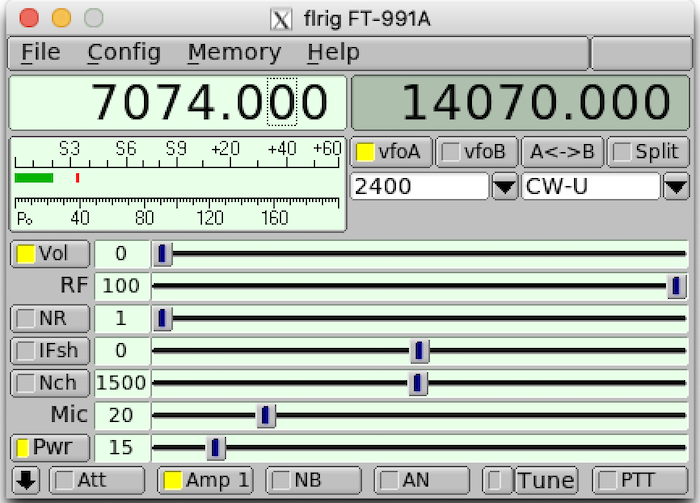The height and width of the screenshot is (503, 700).
Task: Open the File menu
Action: point(40,52)
